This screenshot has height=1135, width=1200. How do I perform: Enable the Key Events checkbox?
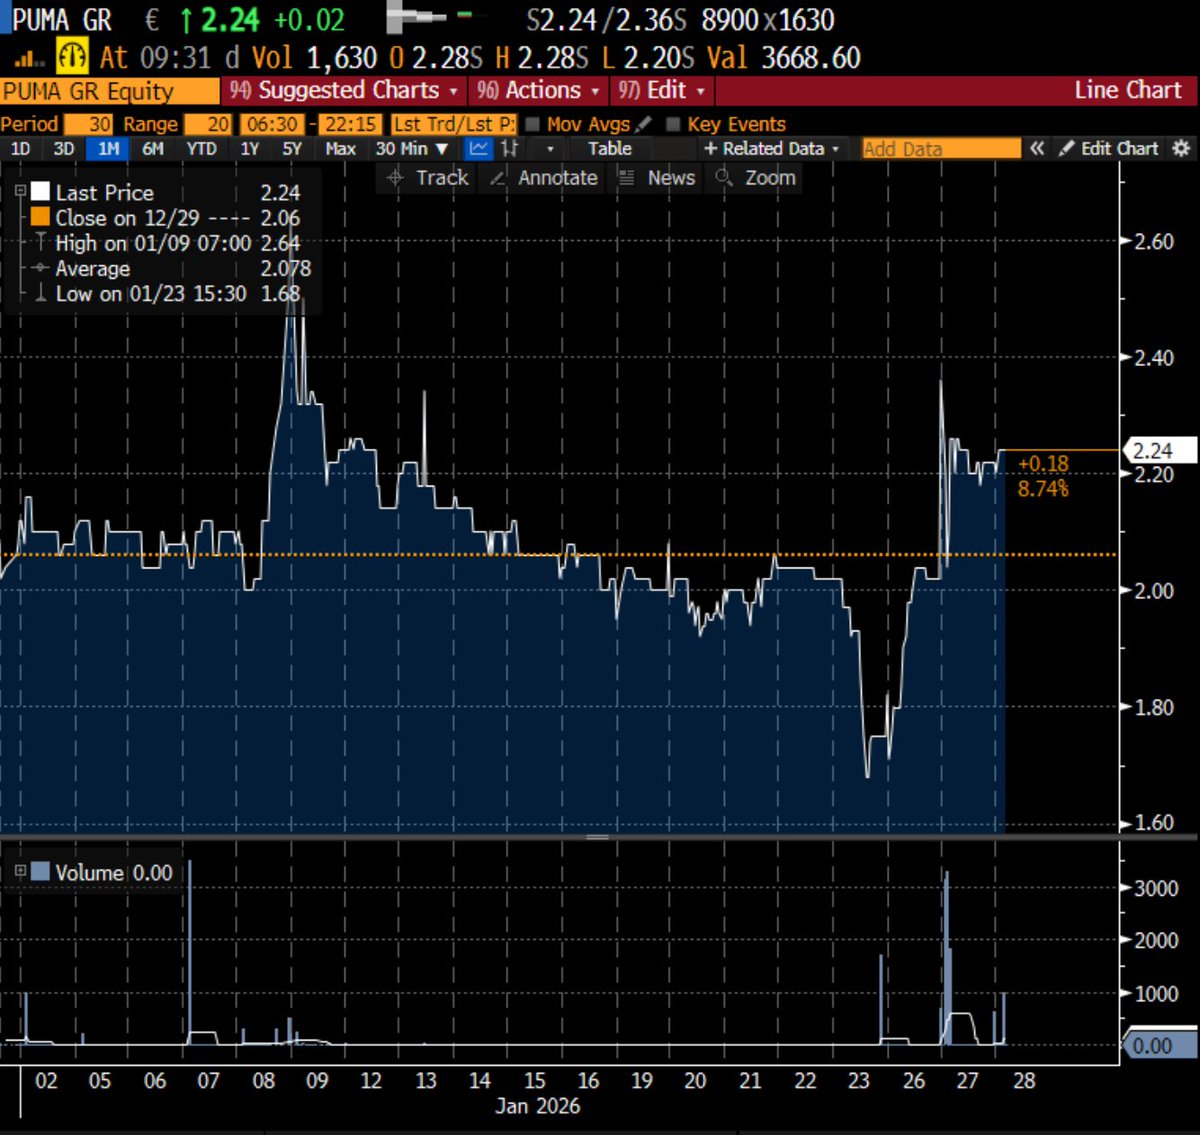(675, 124)
